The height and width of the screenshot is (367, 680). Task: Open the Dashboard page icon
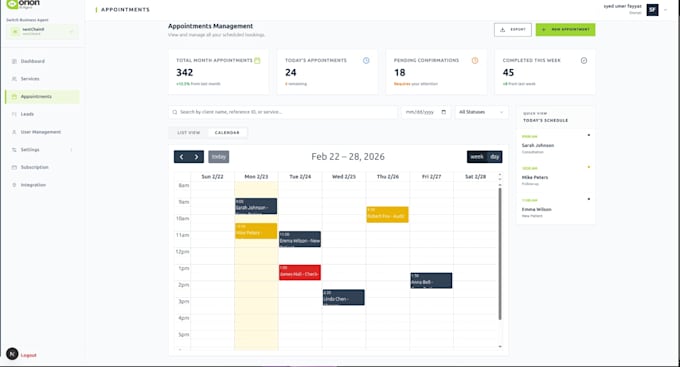14,61
